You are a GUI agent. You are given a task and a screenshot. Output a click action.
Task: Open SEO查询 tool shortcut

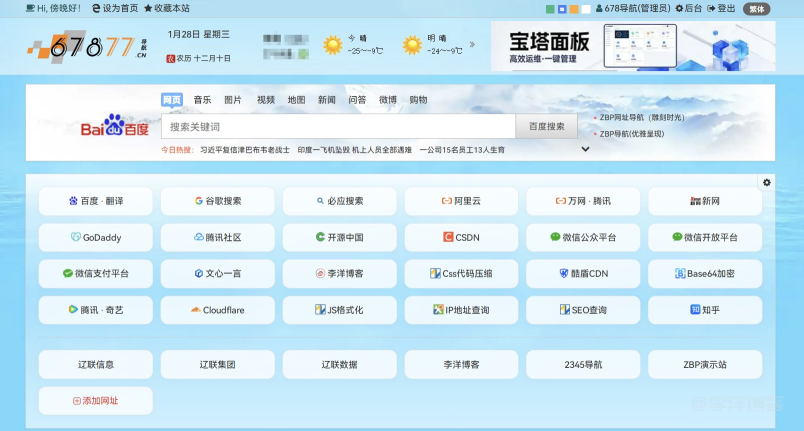(583, 310)
